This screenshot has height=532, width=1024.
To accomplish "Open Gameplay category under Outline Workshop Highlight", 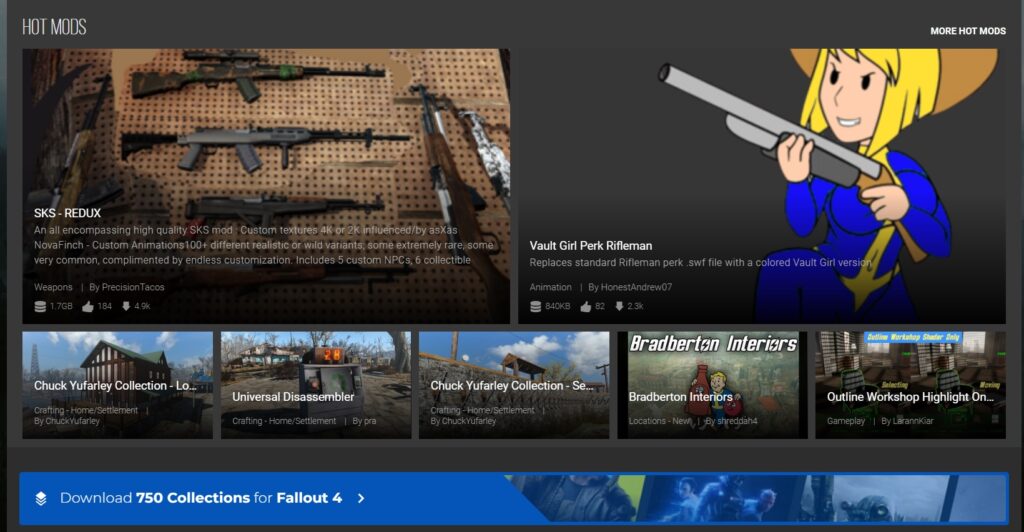I will 846,421.
